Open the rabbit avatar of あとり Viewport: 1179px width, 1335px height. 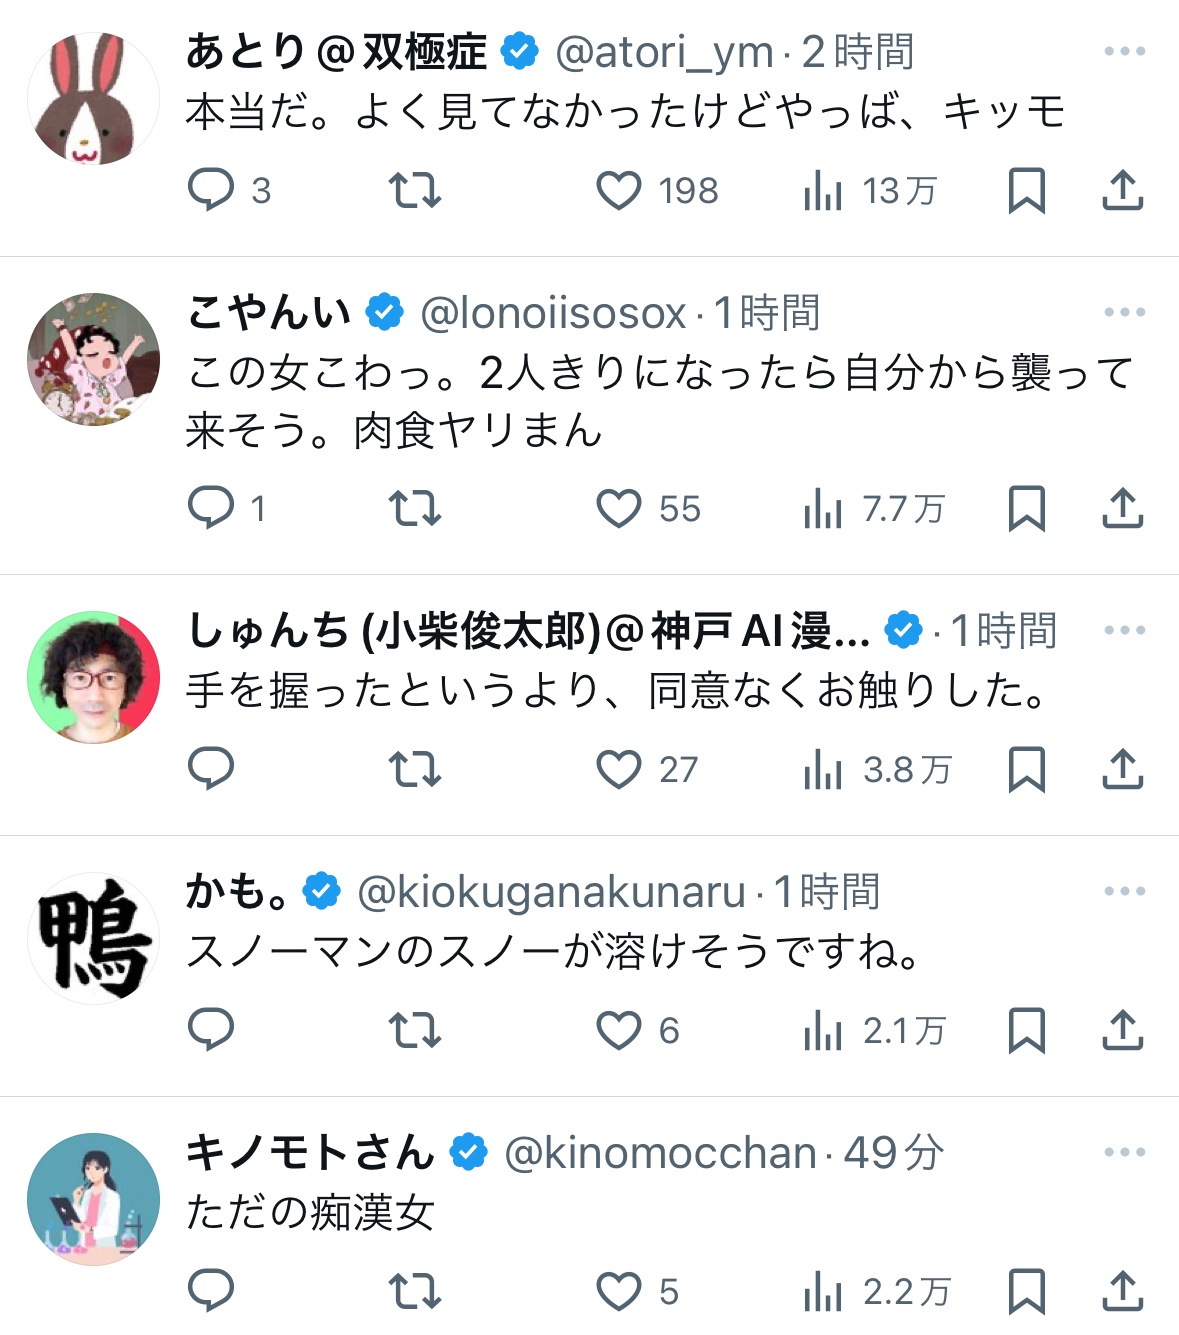coord(93,98)
